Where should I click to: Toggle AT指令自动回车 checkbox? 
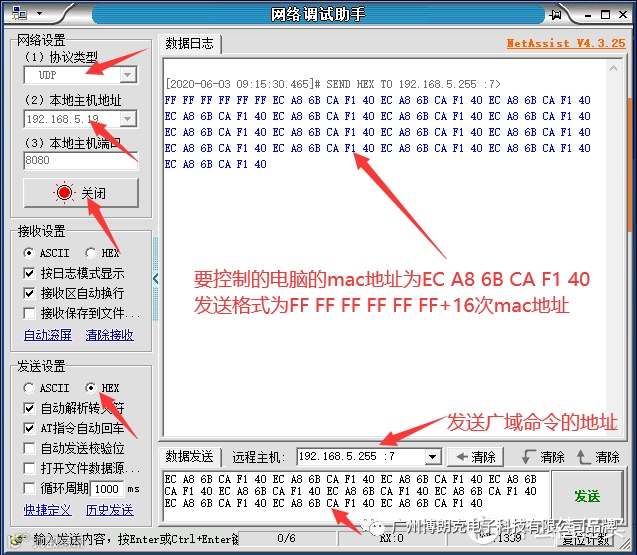(x=29, y=428)
